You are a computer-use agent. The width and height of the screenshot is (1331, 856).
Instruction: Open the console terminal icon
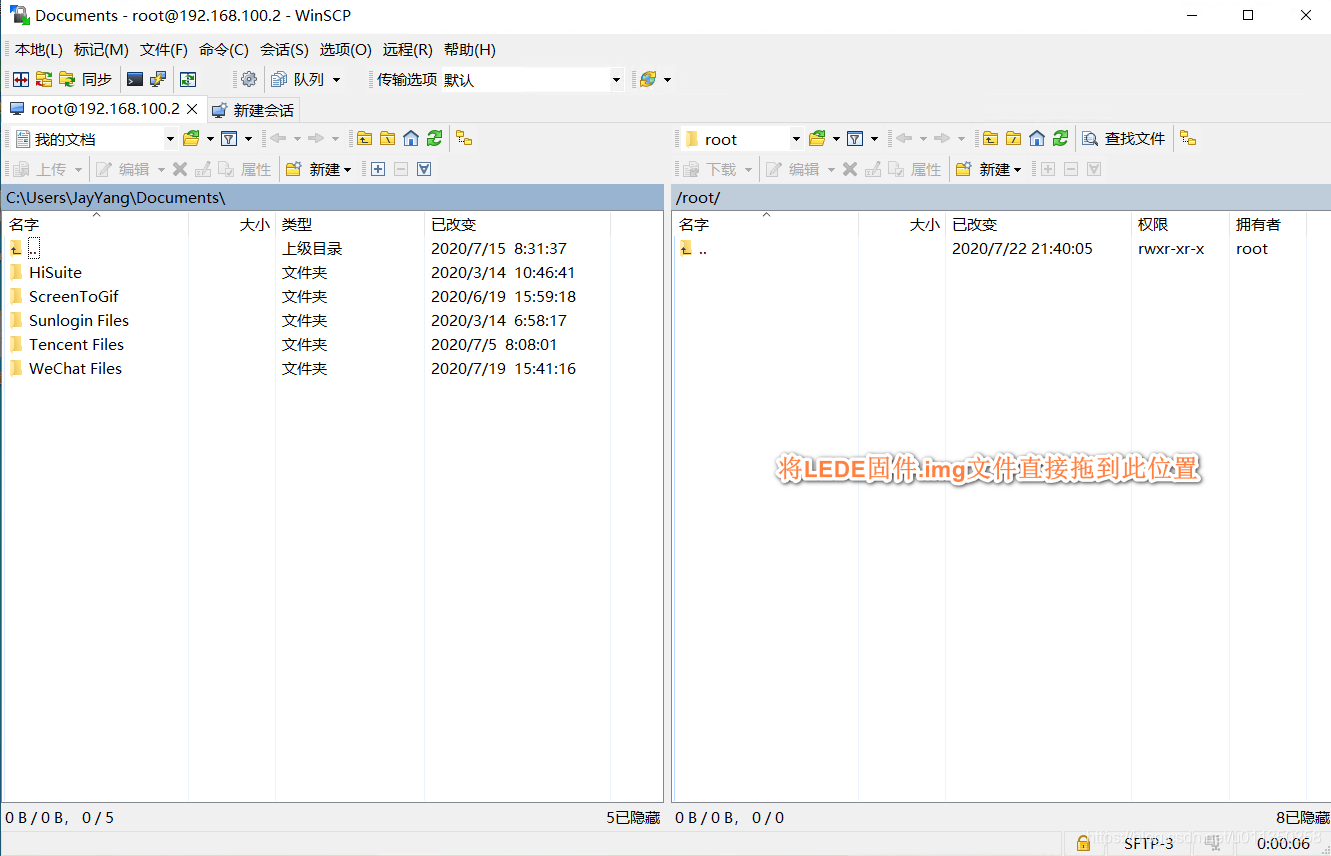point(135,79)
